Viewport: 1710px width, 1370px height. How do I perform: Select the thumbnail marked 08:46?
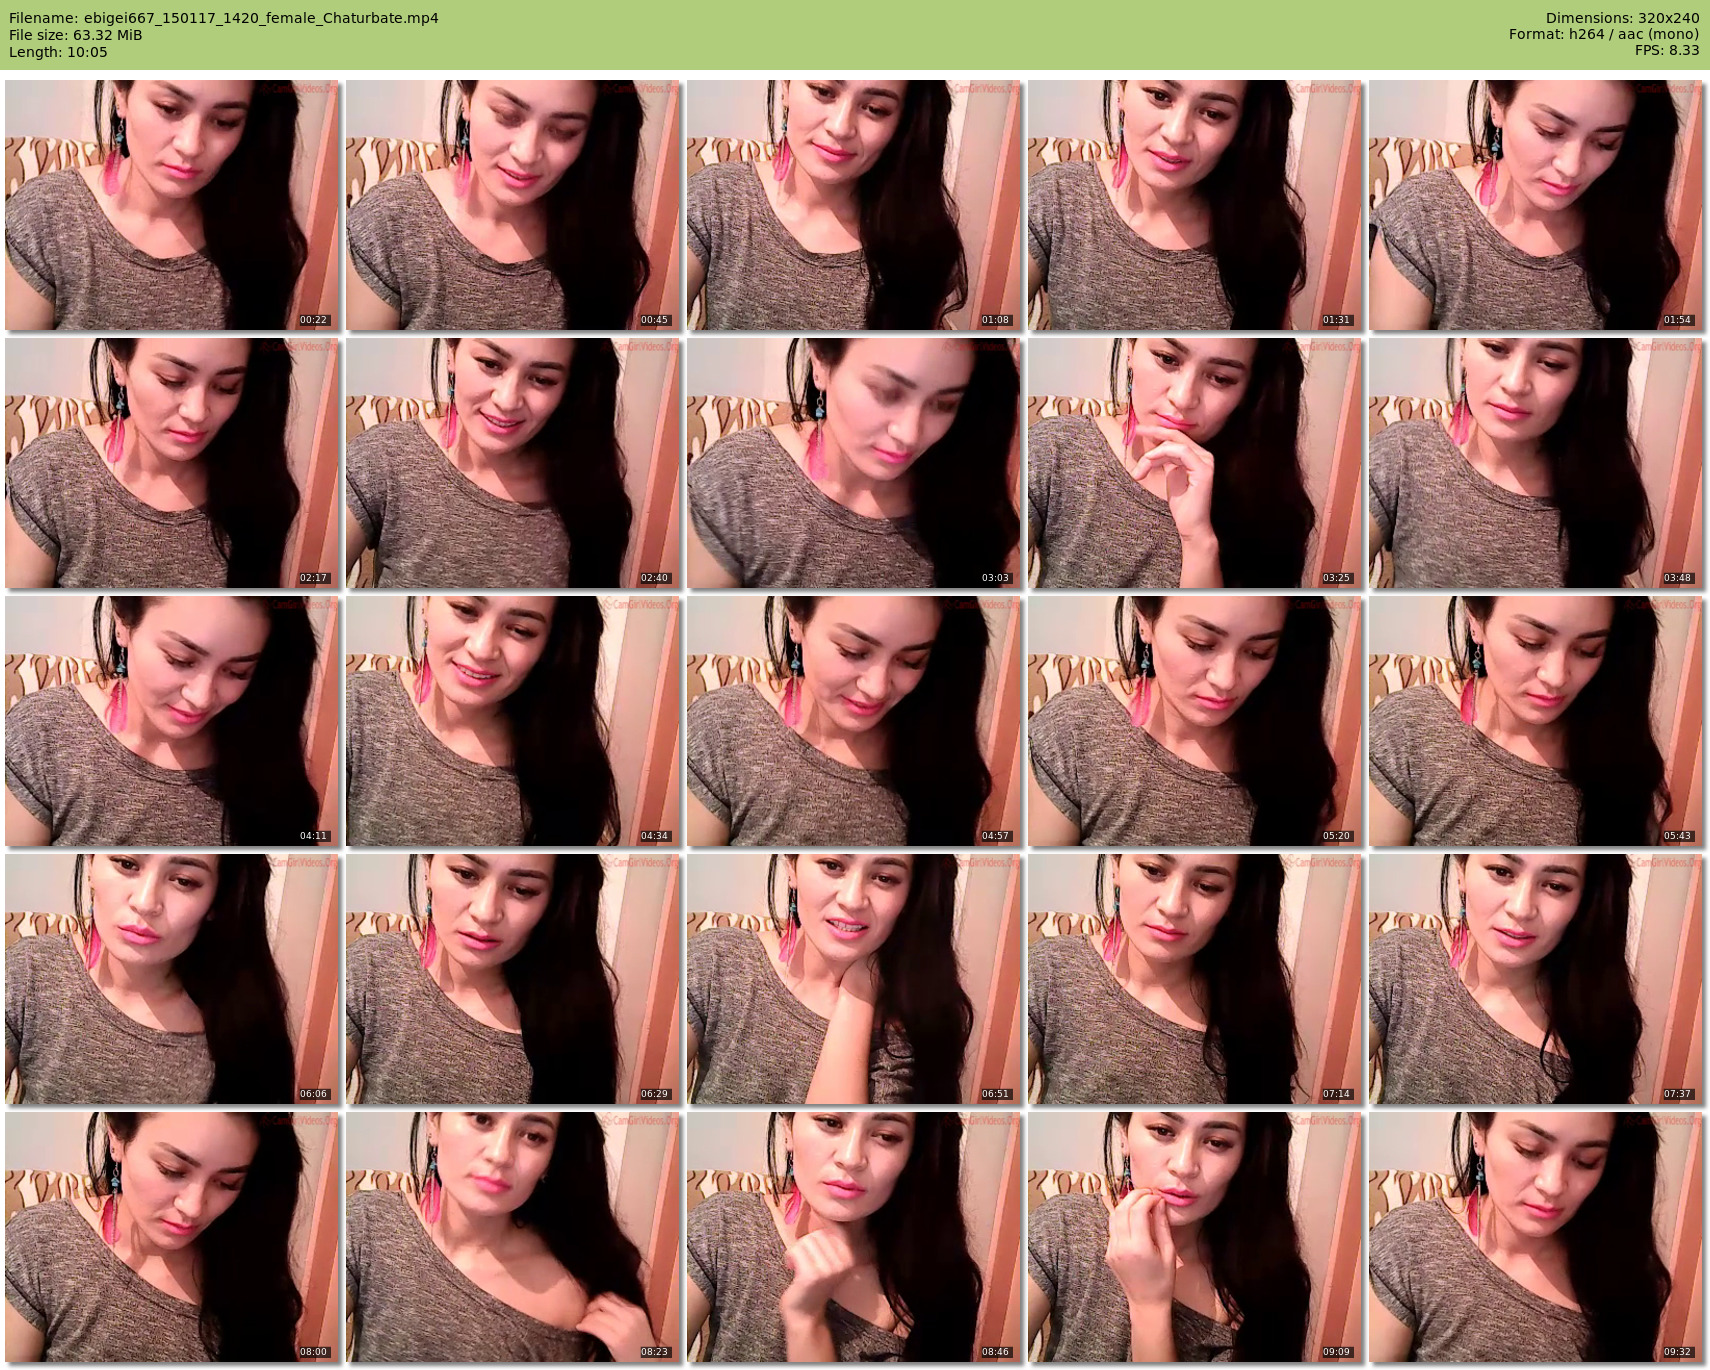coord(854,1237)
